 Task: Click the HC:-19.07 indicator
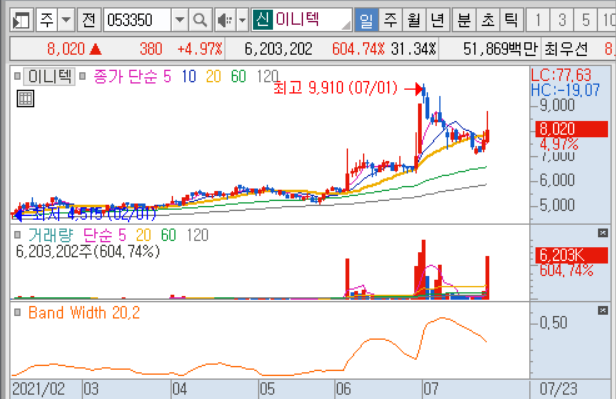tap(565, 90)
